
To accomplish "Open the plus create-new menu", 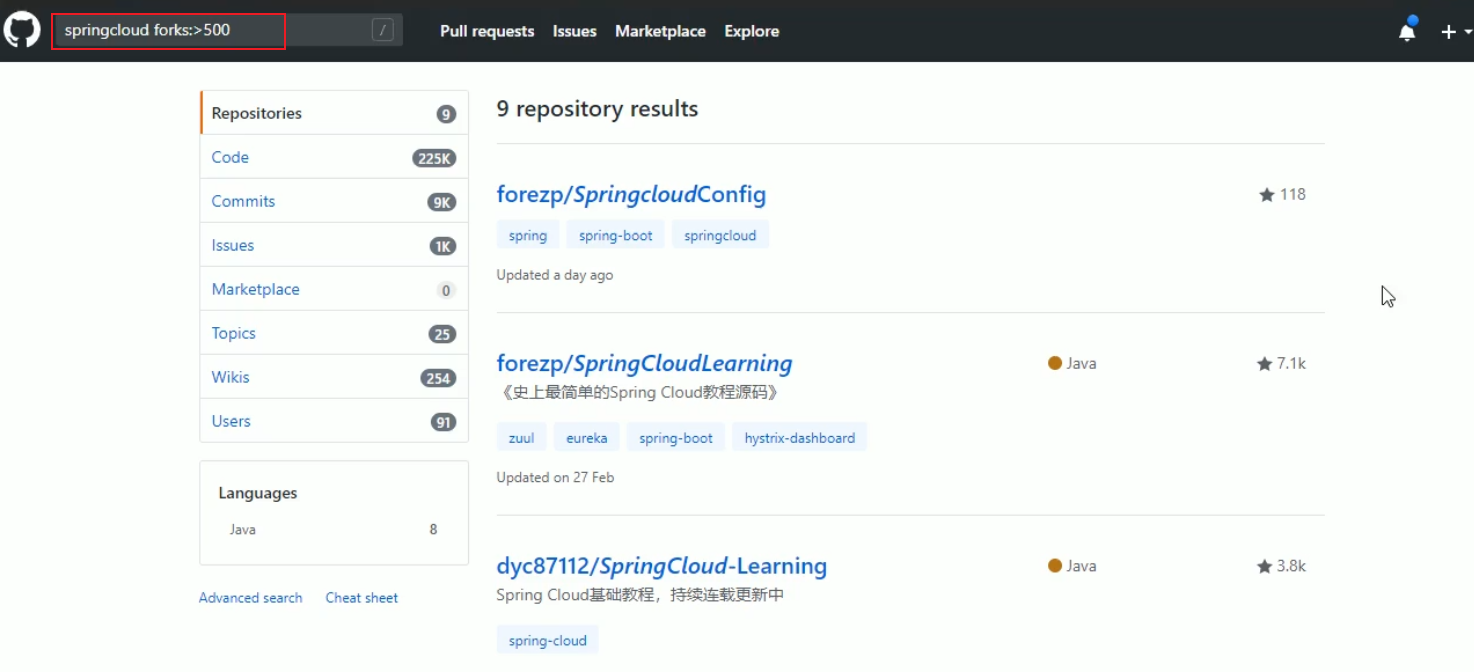I will (1455, 31).
